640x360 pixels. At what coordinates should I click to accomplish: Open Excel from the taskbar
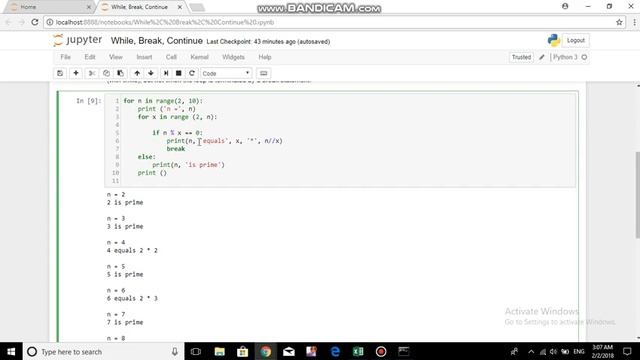click(358, 351)
